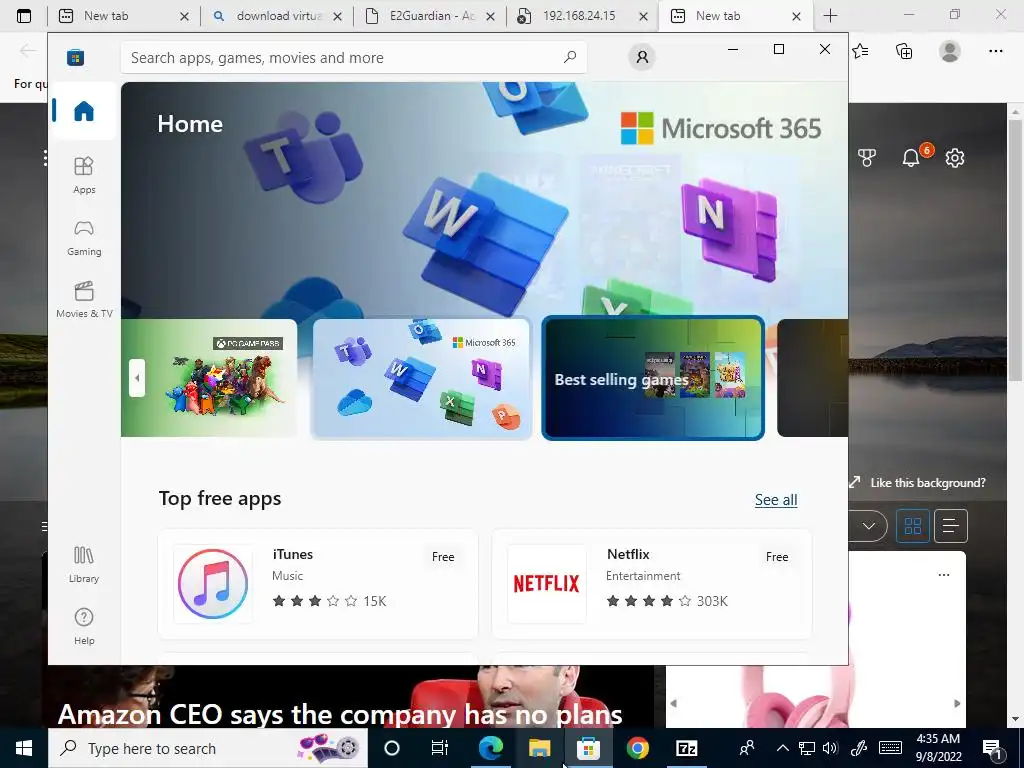Open the Best selling games card
The height and width of the screenshot is (768, 1024).
(x=653, y=377)
